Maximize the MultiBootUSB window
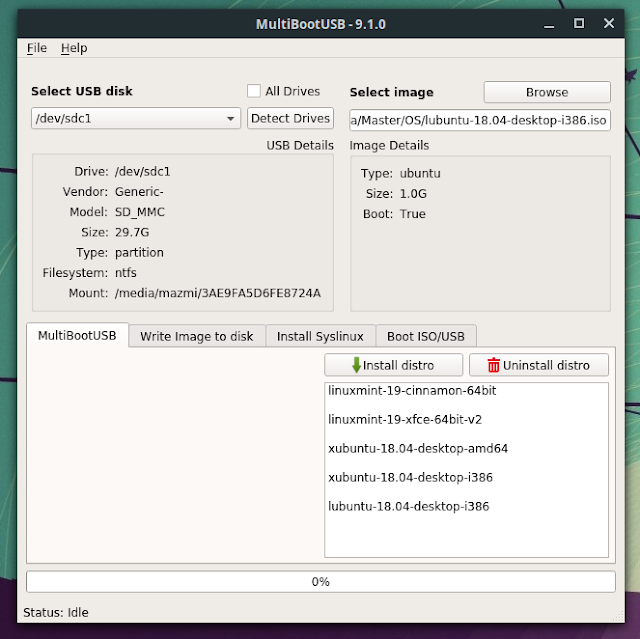Screen dimensions: 640x639 [x=579, y=23]
